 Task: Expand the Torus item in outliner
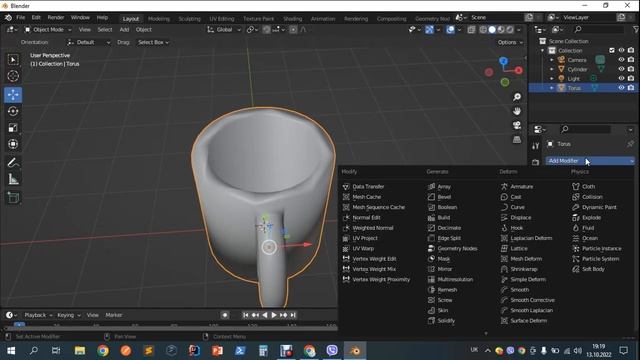tap(552, 88)
